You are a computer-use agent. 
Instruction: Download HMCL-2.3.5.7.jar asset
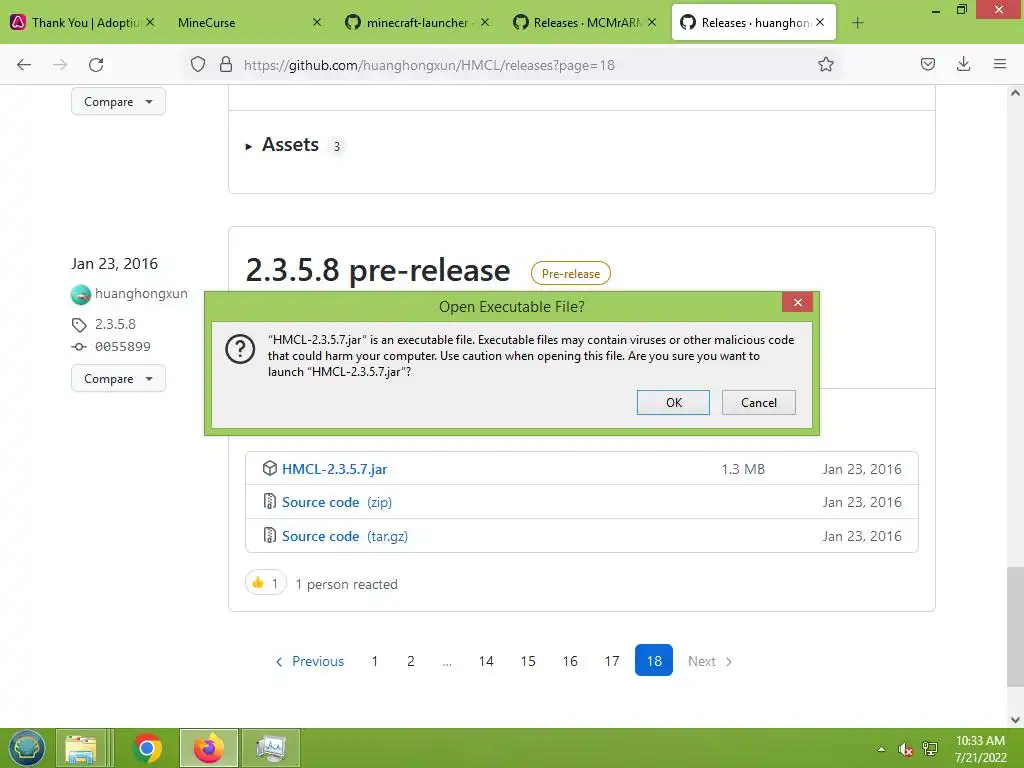pos(334,469)
